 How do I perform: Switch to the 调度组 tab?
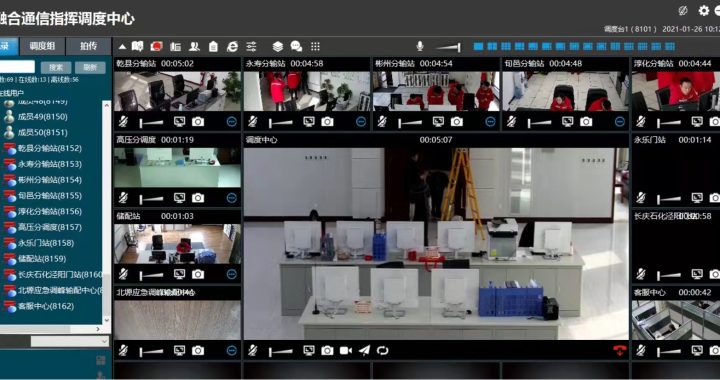point(42,46)
